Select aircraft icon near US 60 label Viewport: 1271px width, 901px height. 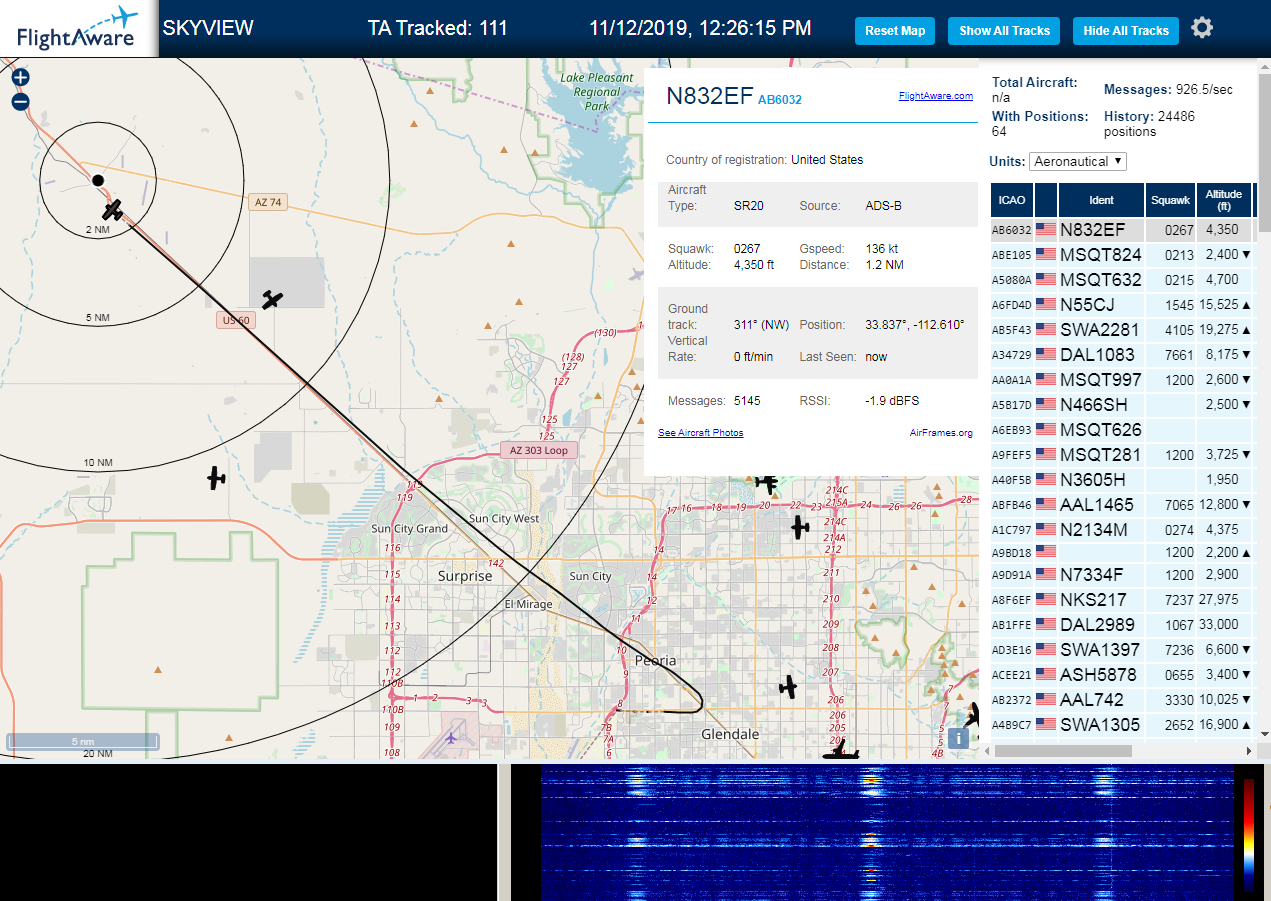pos(272,299)
